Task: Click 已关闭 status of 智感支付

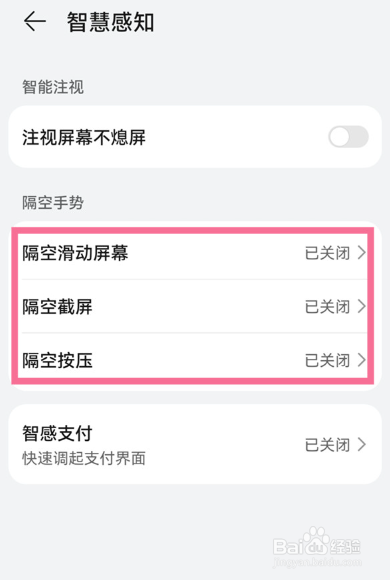Action: [327, 445]
